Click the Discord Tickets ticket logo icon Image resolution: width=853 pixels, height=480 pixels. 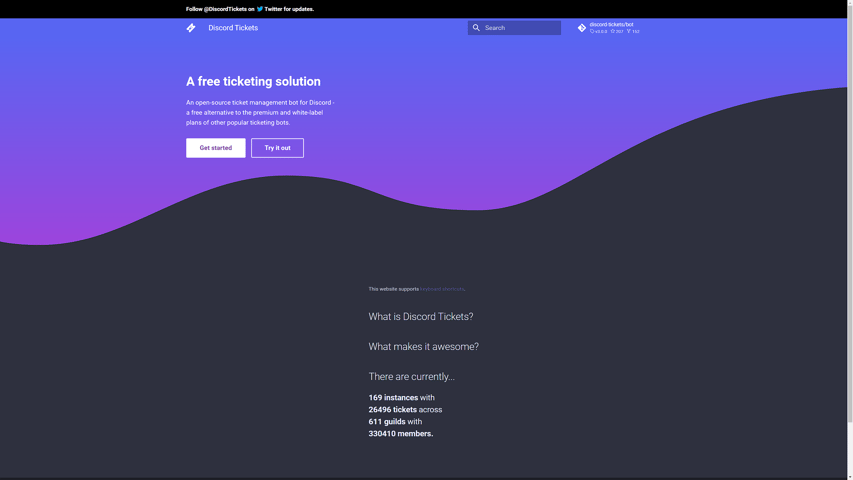click(191, 28)
